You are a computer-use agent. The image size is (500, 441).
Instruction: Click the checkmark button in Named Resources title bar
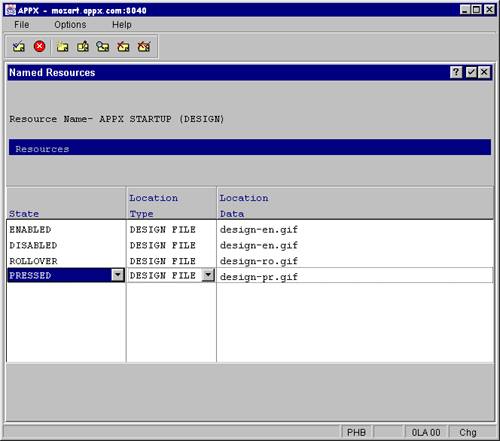pyautogui.click(x=471, y=72)
